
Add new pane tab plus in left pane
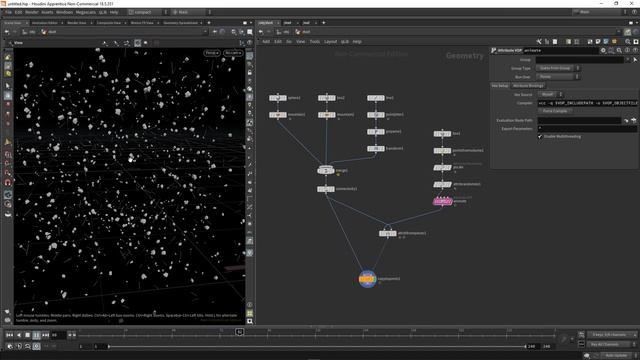coord(209,23)
